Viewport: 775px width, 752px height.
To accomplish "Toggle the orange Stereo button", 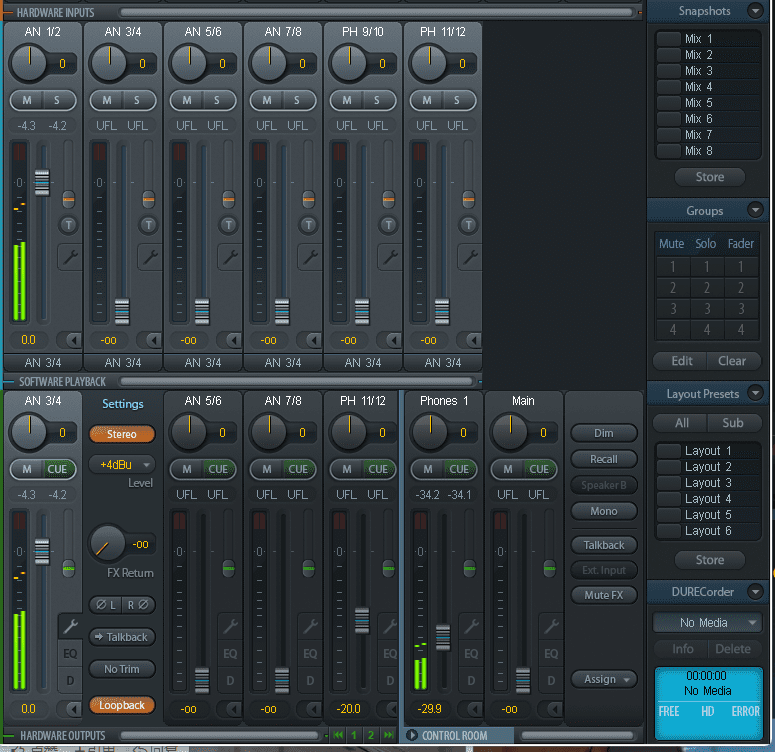I will (x=122, y=434).
